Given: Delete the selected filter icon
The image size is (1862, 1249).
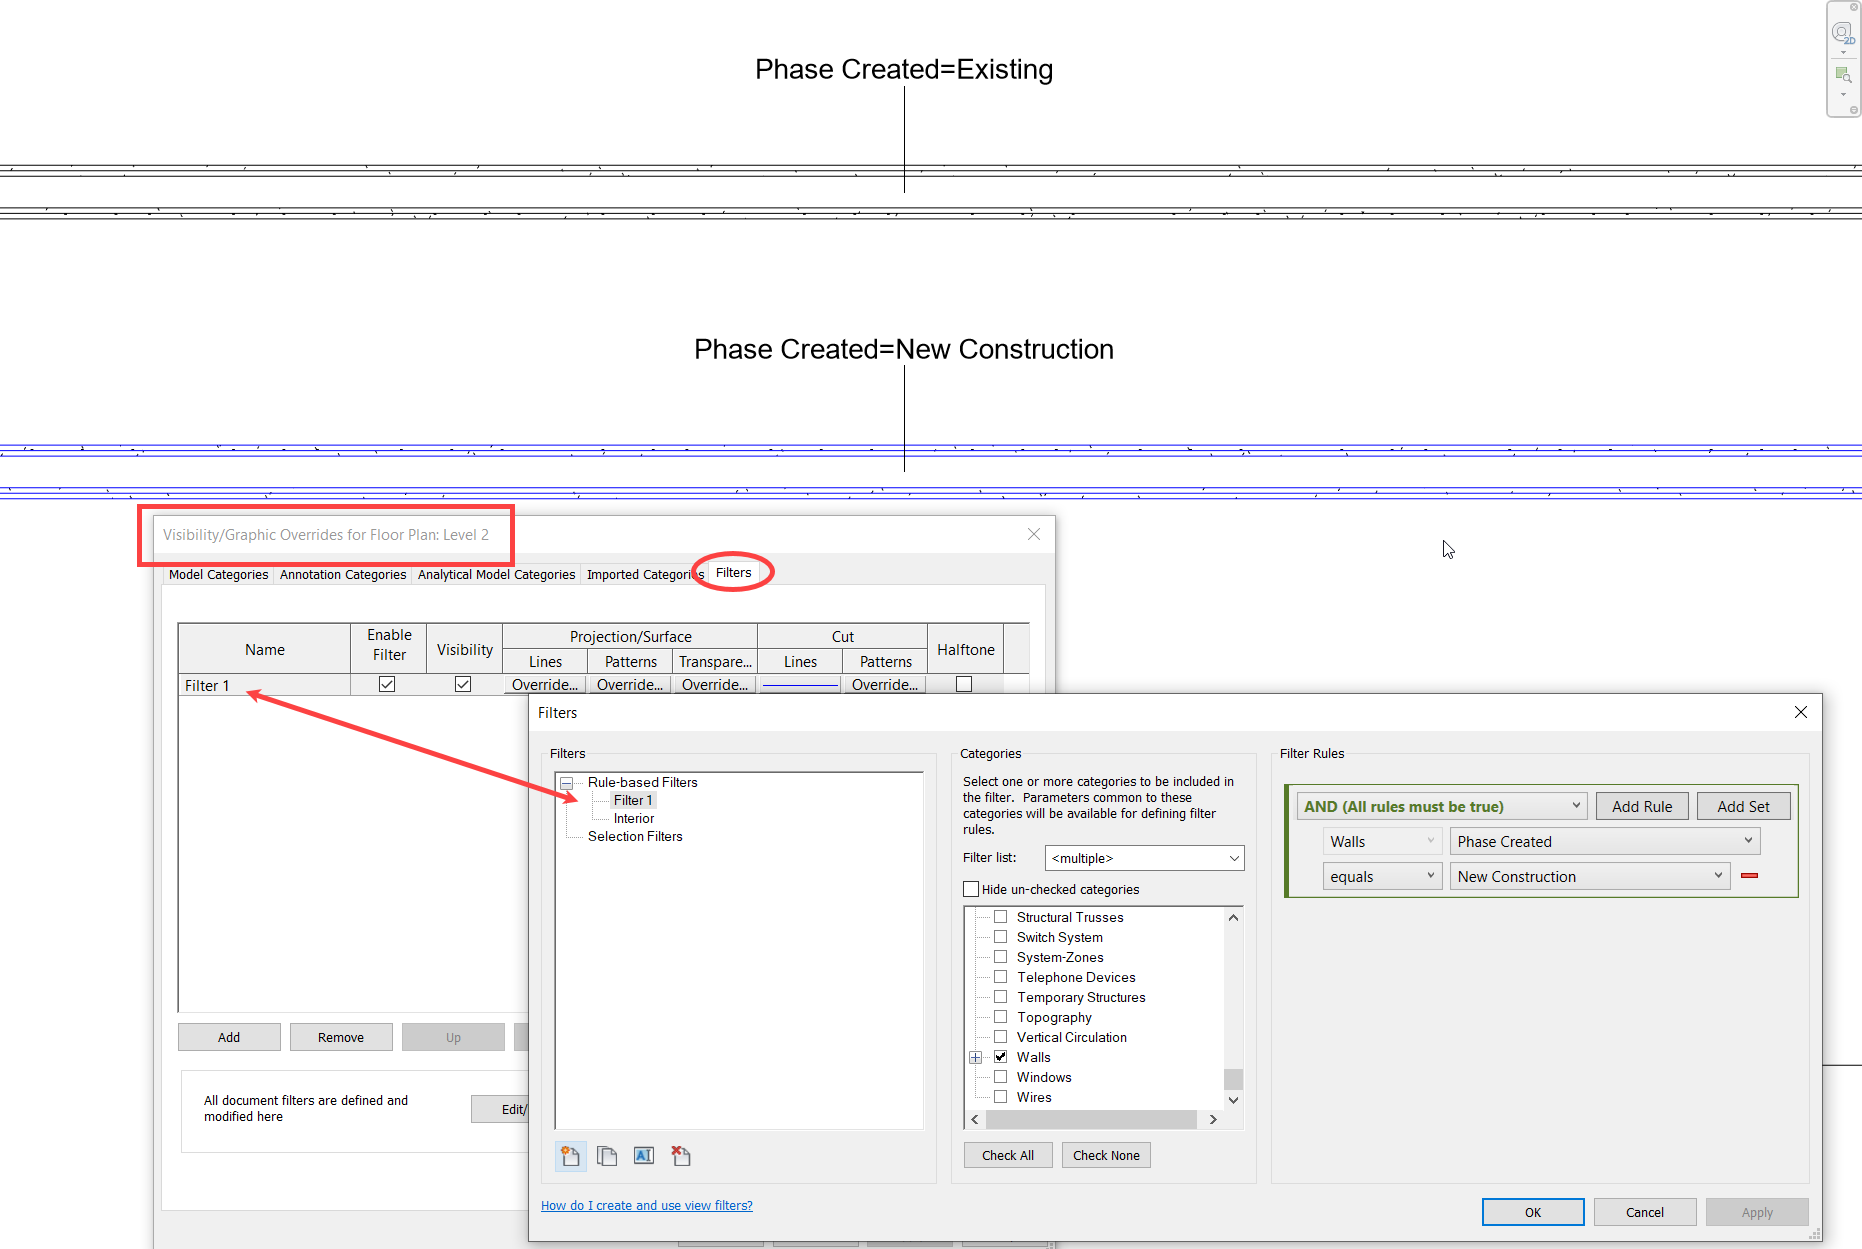Looking at the screenshot, I should pos(681,1156).
